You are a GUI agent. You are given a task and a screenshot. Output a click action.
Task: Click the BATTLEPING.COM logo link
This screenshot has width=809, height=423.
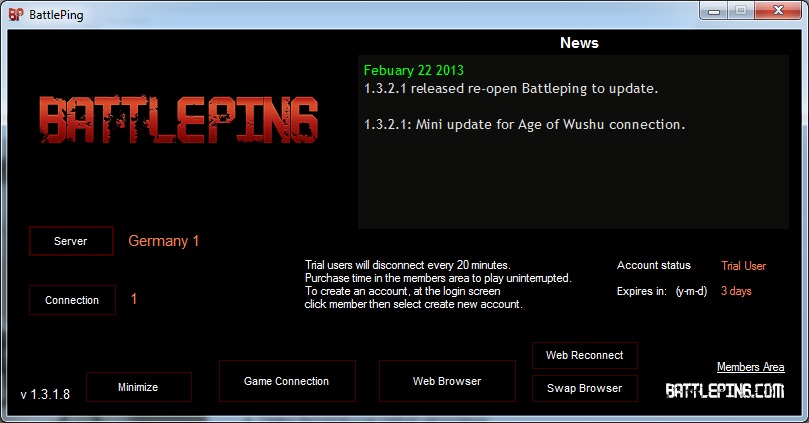coord(725,391)
